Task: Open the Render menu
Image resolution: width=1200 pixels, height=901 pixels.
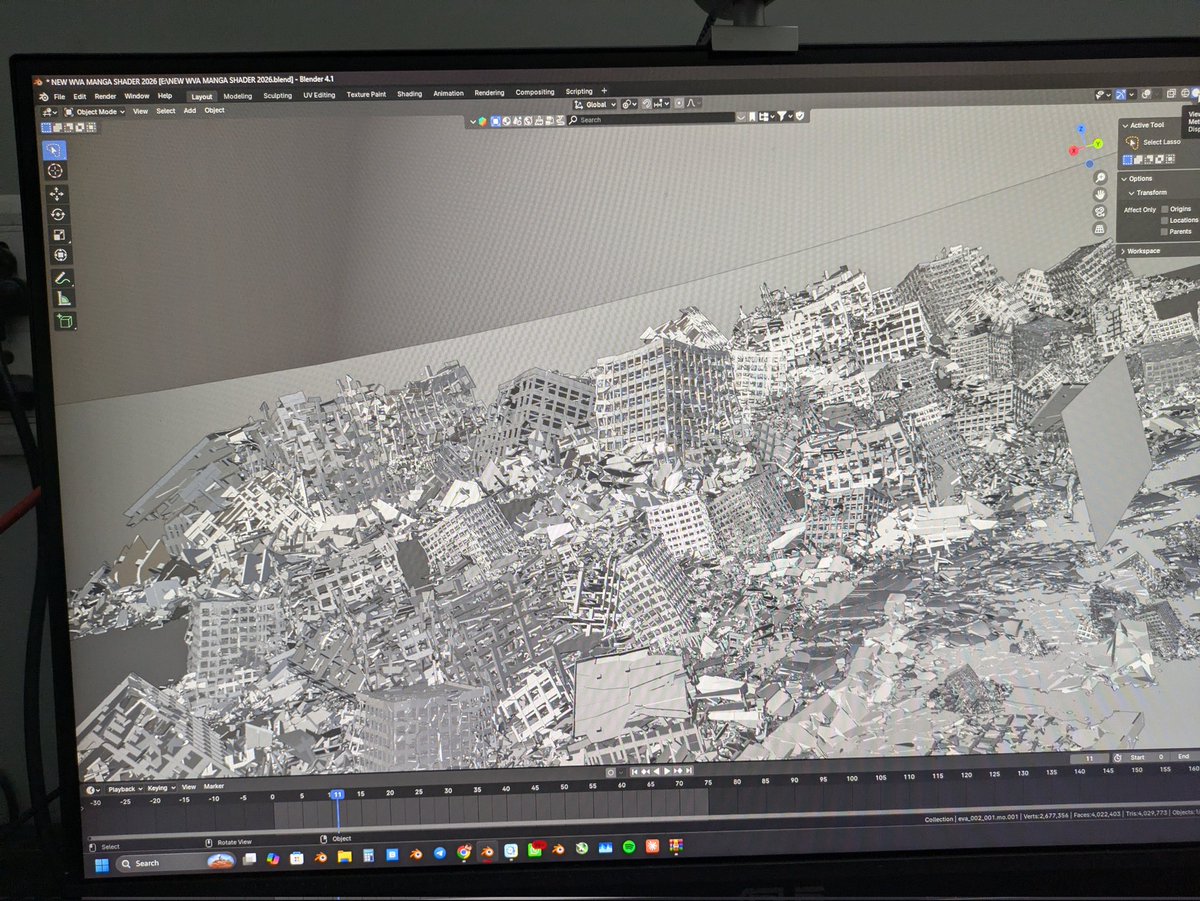Action: (106, 96)
